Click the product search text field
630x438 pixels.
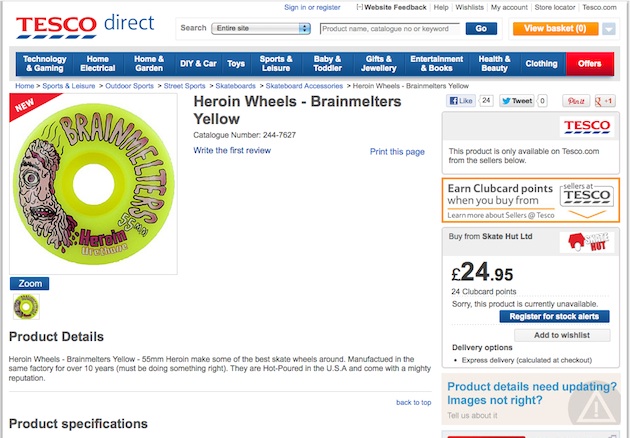[x=390, y=29]
